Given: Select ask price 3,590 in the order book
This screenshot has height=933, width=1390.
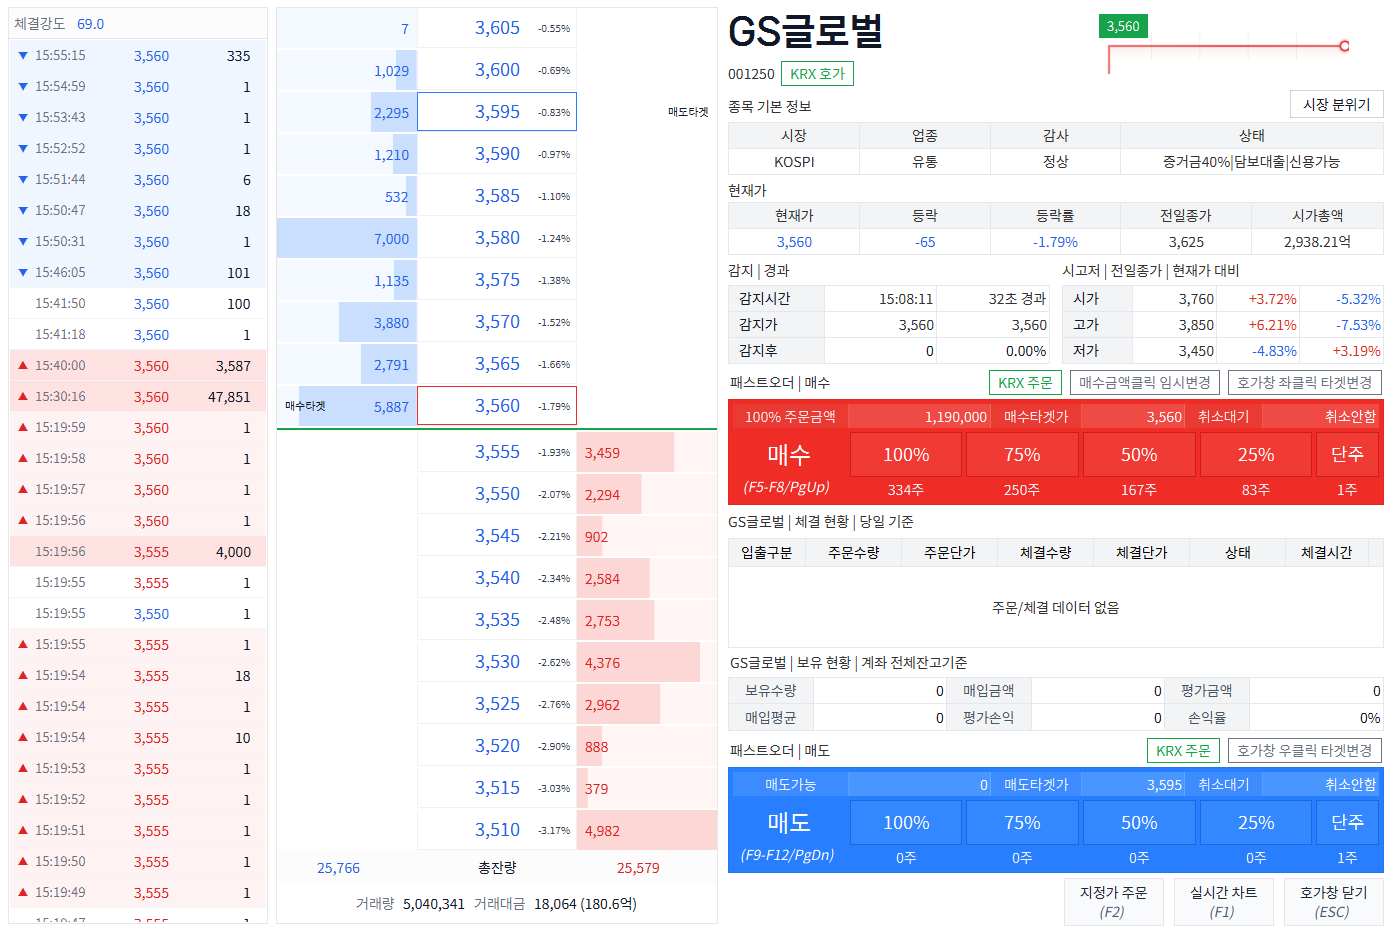Looking at the screenshot, I should click(497, 154).
